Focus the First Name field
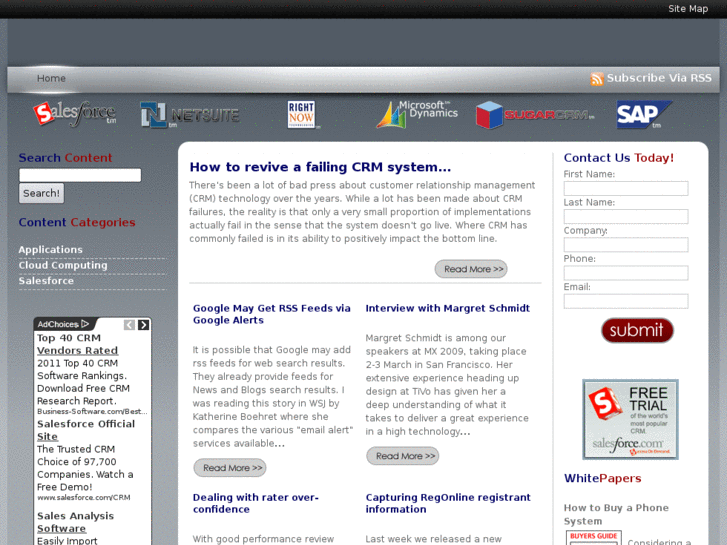The image size is (727, 545). pos(626,188)
